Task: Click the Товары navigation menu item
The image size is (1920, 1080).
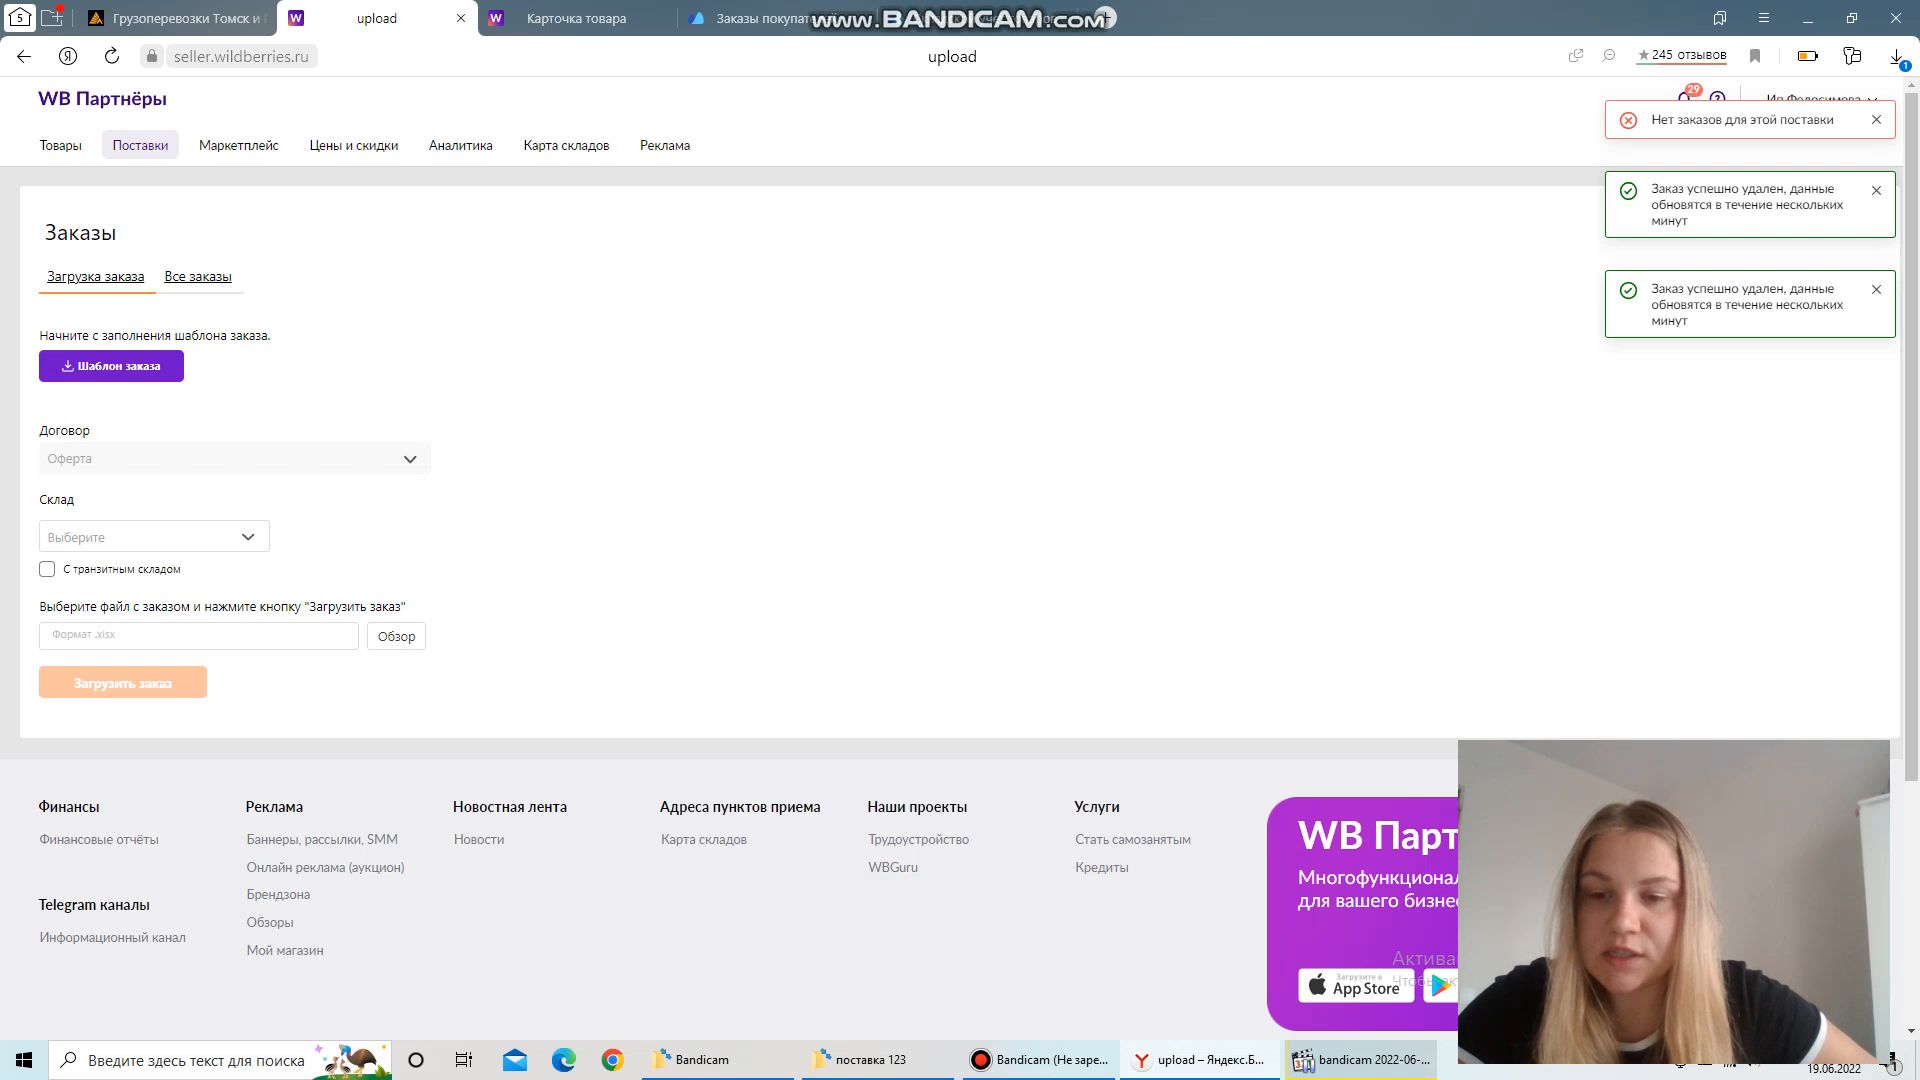Action: (61, 145)
